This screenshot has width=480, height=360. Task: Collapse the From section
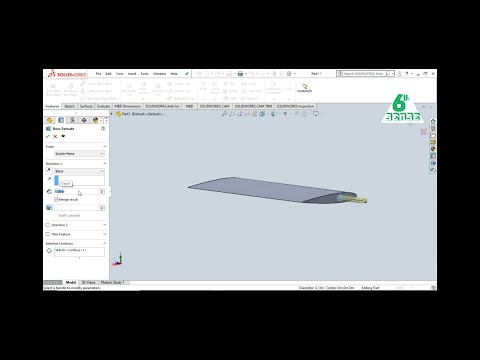tap(104, 147)
